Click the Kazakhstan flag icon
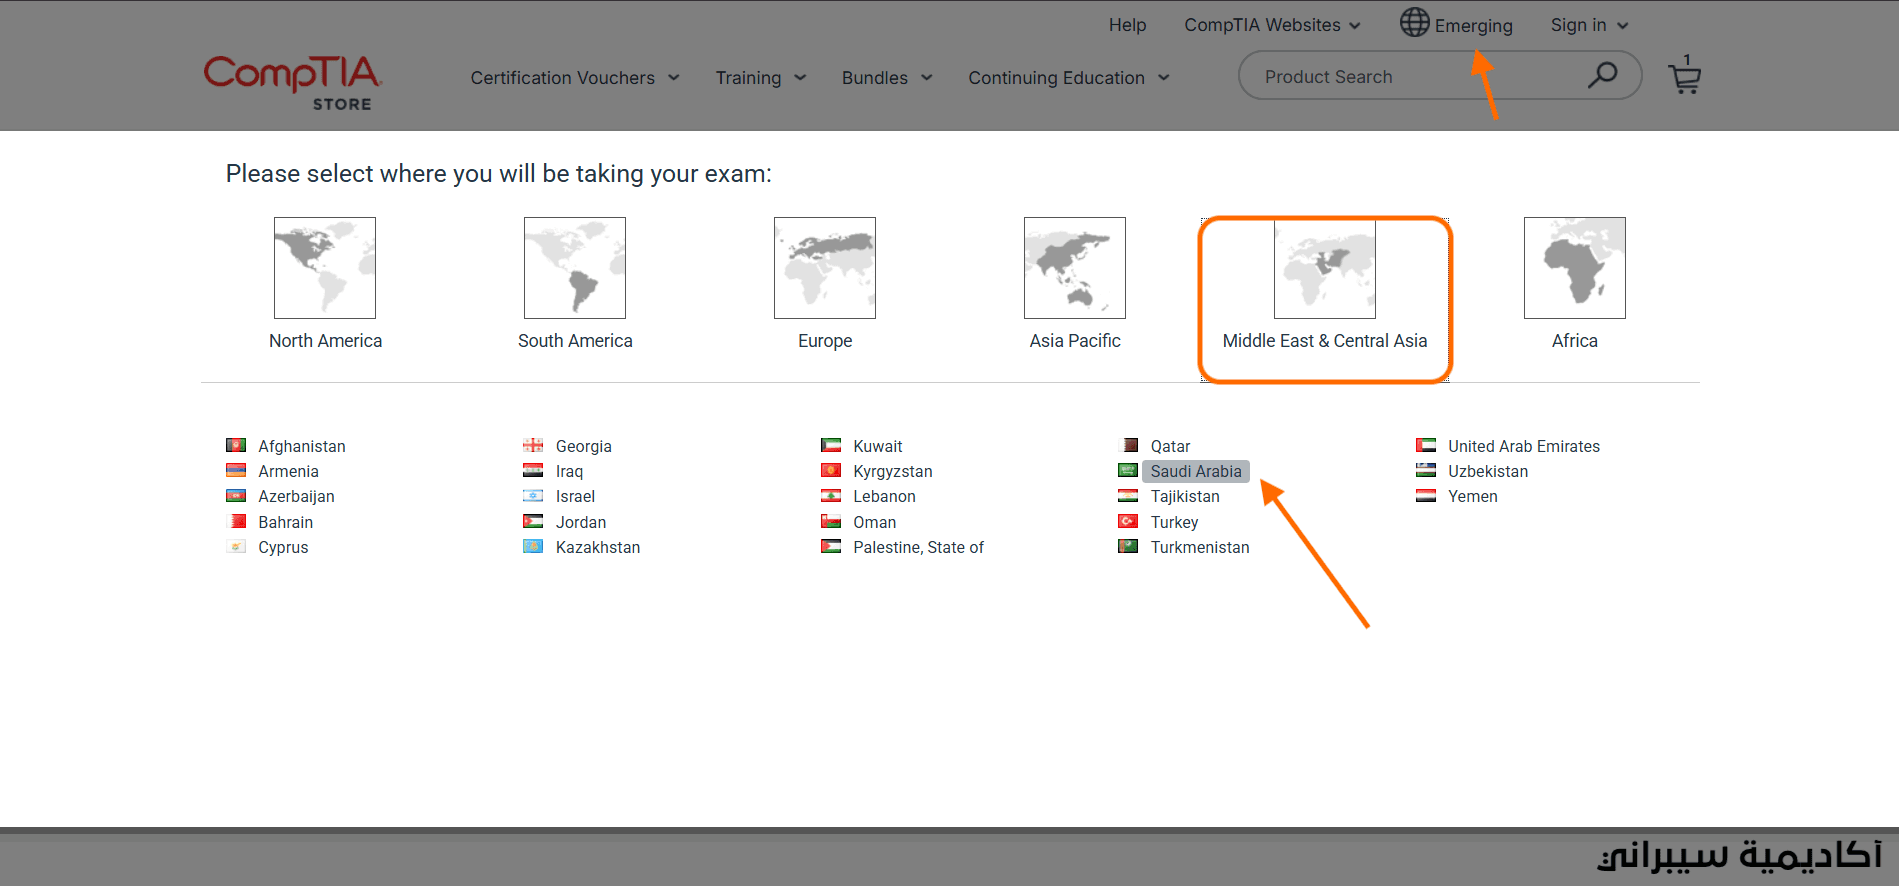 pyautogui.click(x=533, y=546)
